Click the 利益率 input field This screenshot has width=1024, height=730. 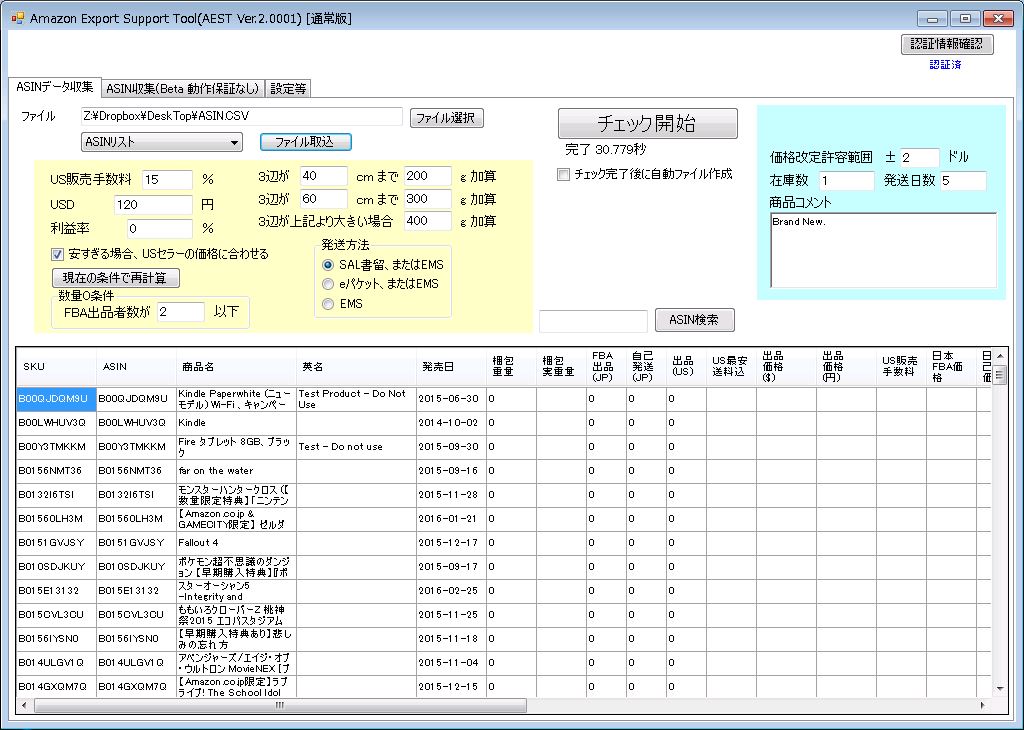(x=160, y=229)
